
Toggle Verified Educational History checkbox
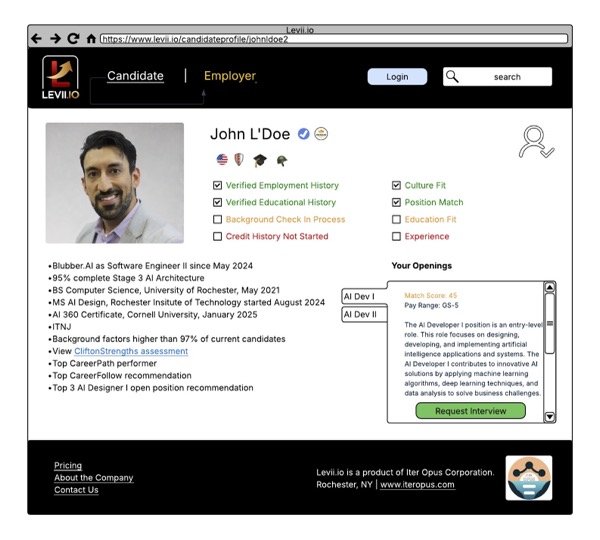click(217, 202)
